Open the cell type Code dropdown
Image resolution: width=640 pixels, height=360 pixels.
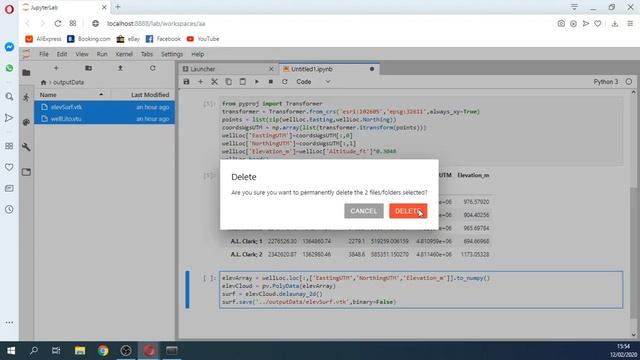click(313, 82)
